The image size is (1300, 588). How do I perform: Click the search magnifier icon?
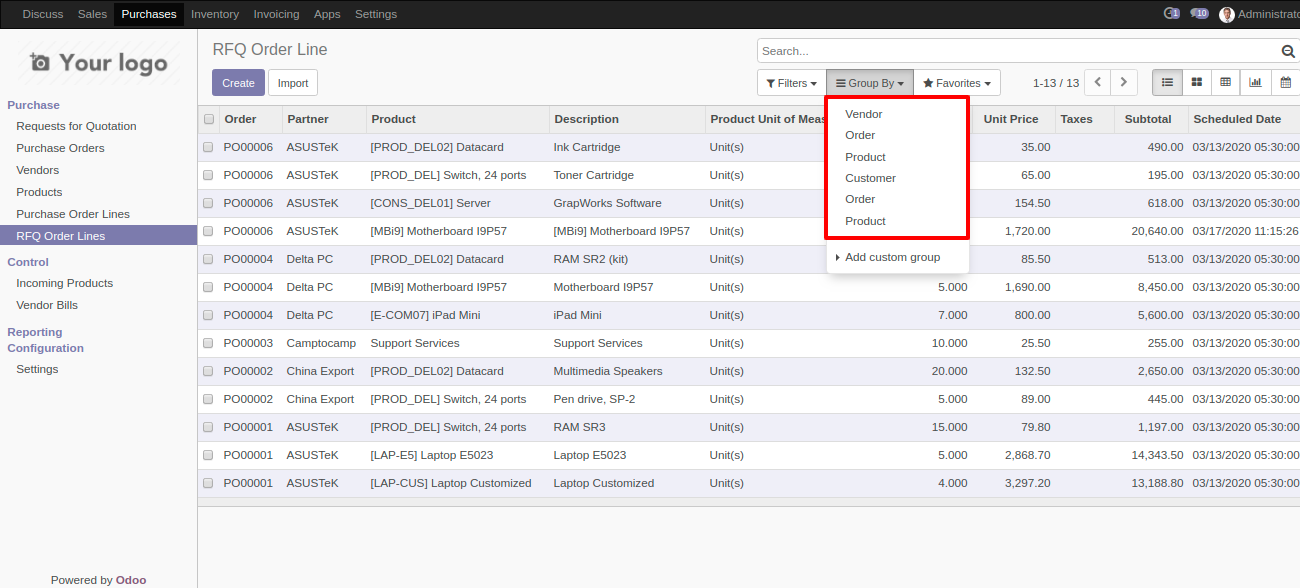point(1288,52)
